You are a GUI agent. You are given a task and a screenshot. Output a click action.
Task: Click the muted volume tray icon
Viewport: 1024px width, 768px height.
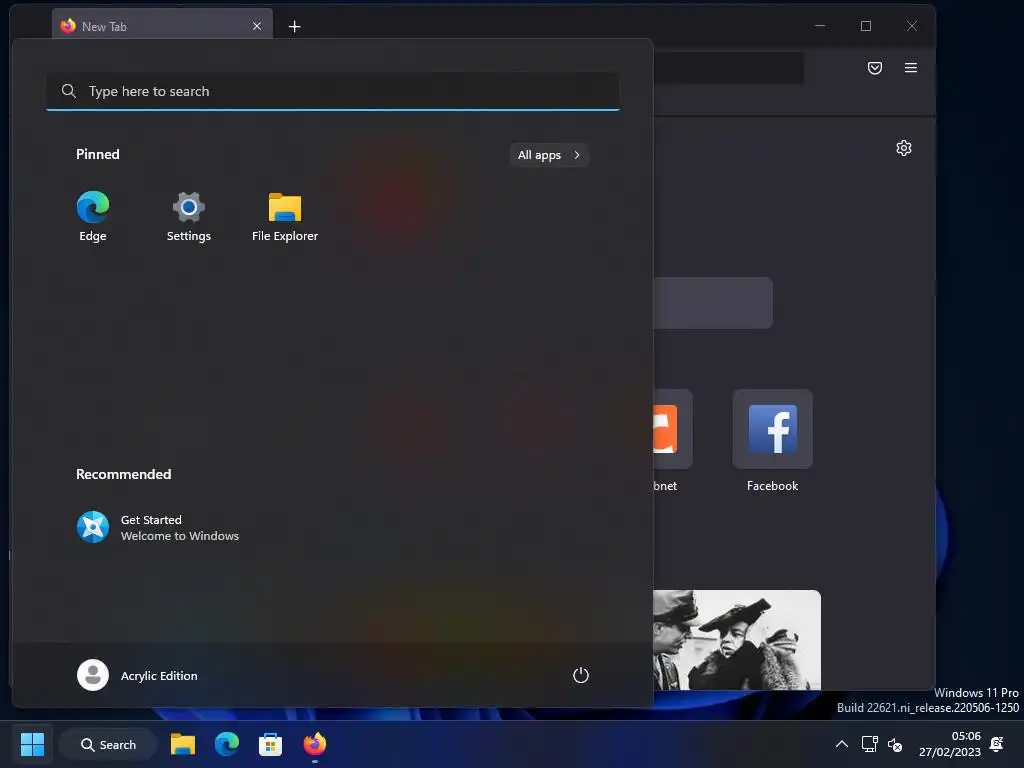pyautogui.click(x=895, y=744)
